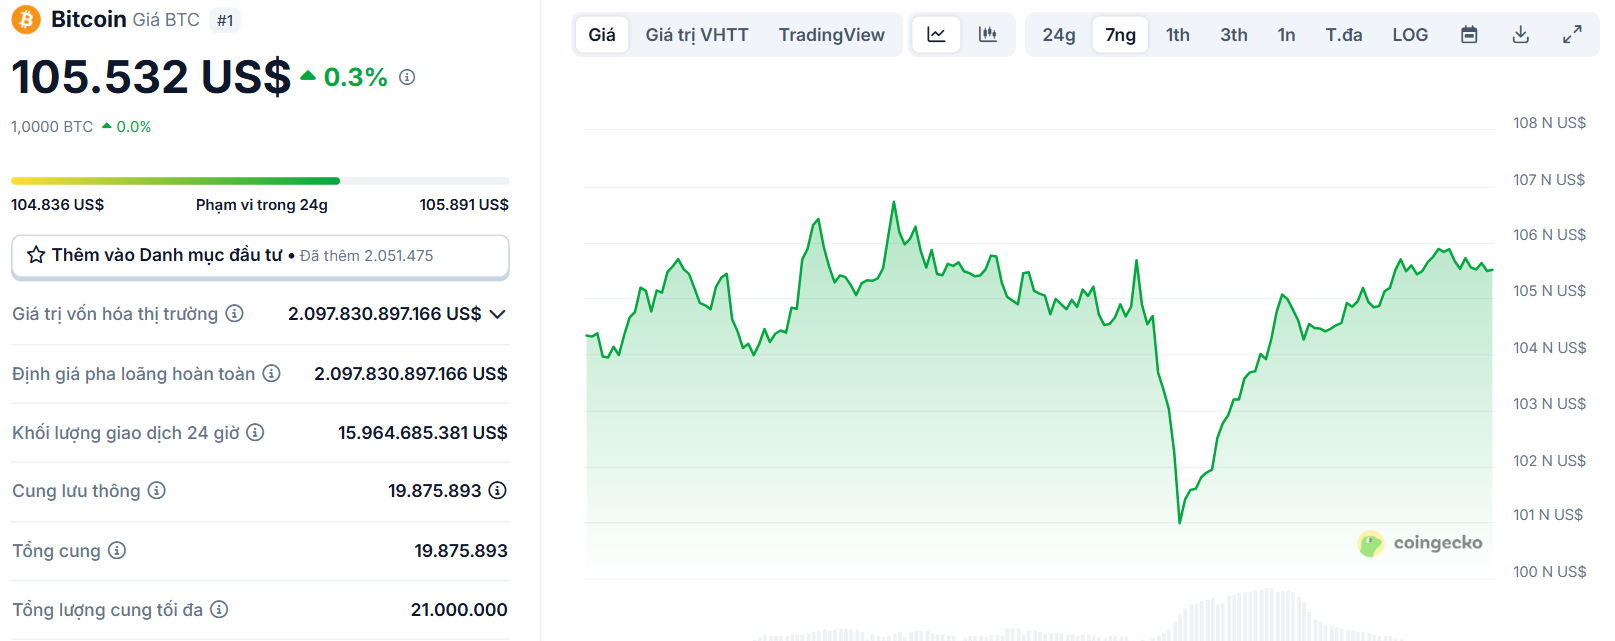The image size is (1615, 641).
Task: Click the Bitcoin logo icon
Action: (26, 19)
